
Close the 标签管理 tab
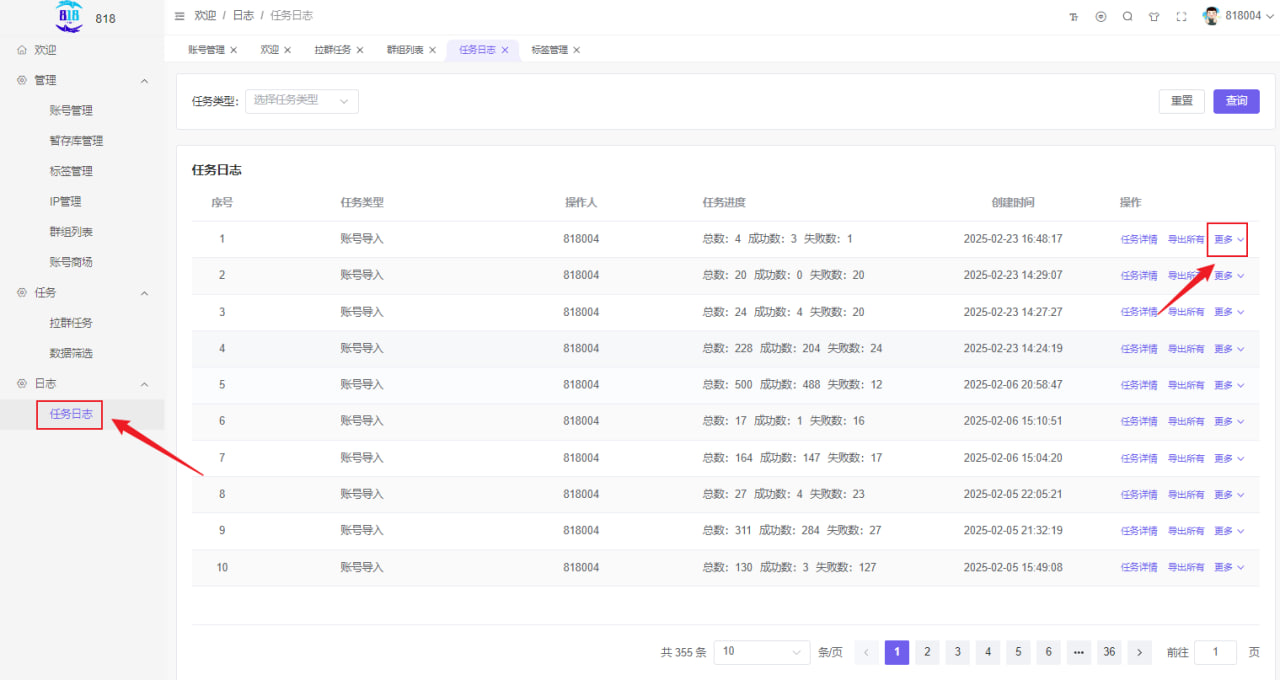pos(577,50)
